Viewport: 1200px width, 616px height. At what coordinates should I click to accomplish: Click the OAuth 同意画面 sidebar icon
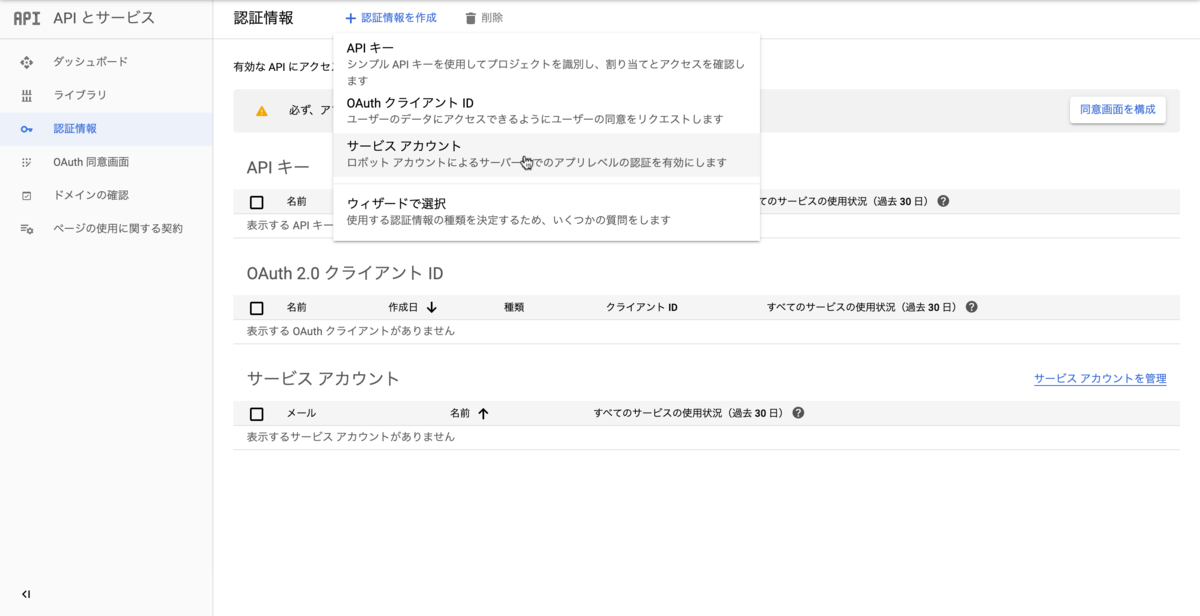pos(27,162)
